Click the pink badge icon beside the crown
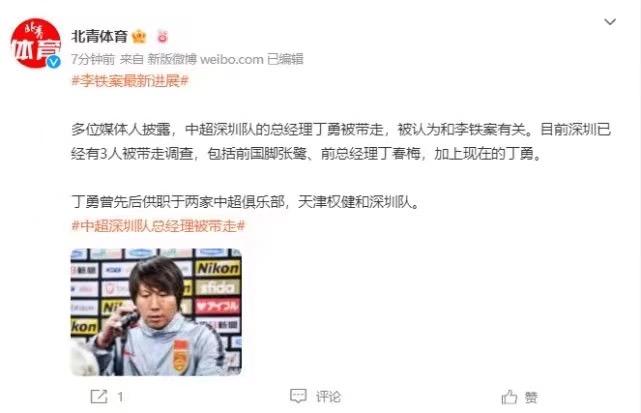 (163, 37)
